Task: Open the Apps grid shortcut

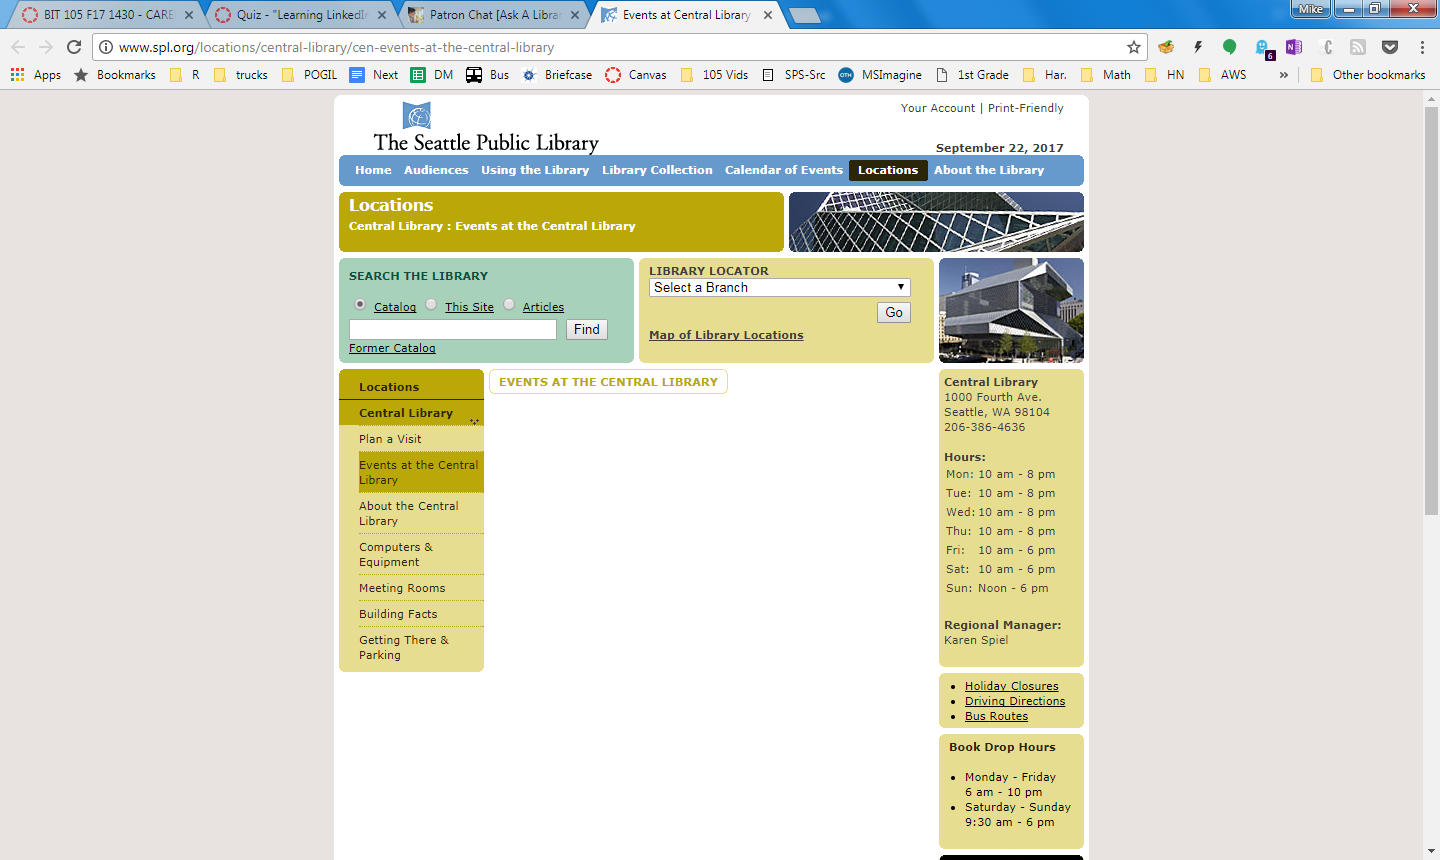Action: point(36,75)
